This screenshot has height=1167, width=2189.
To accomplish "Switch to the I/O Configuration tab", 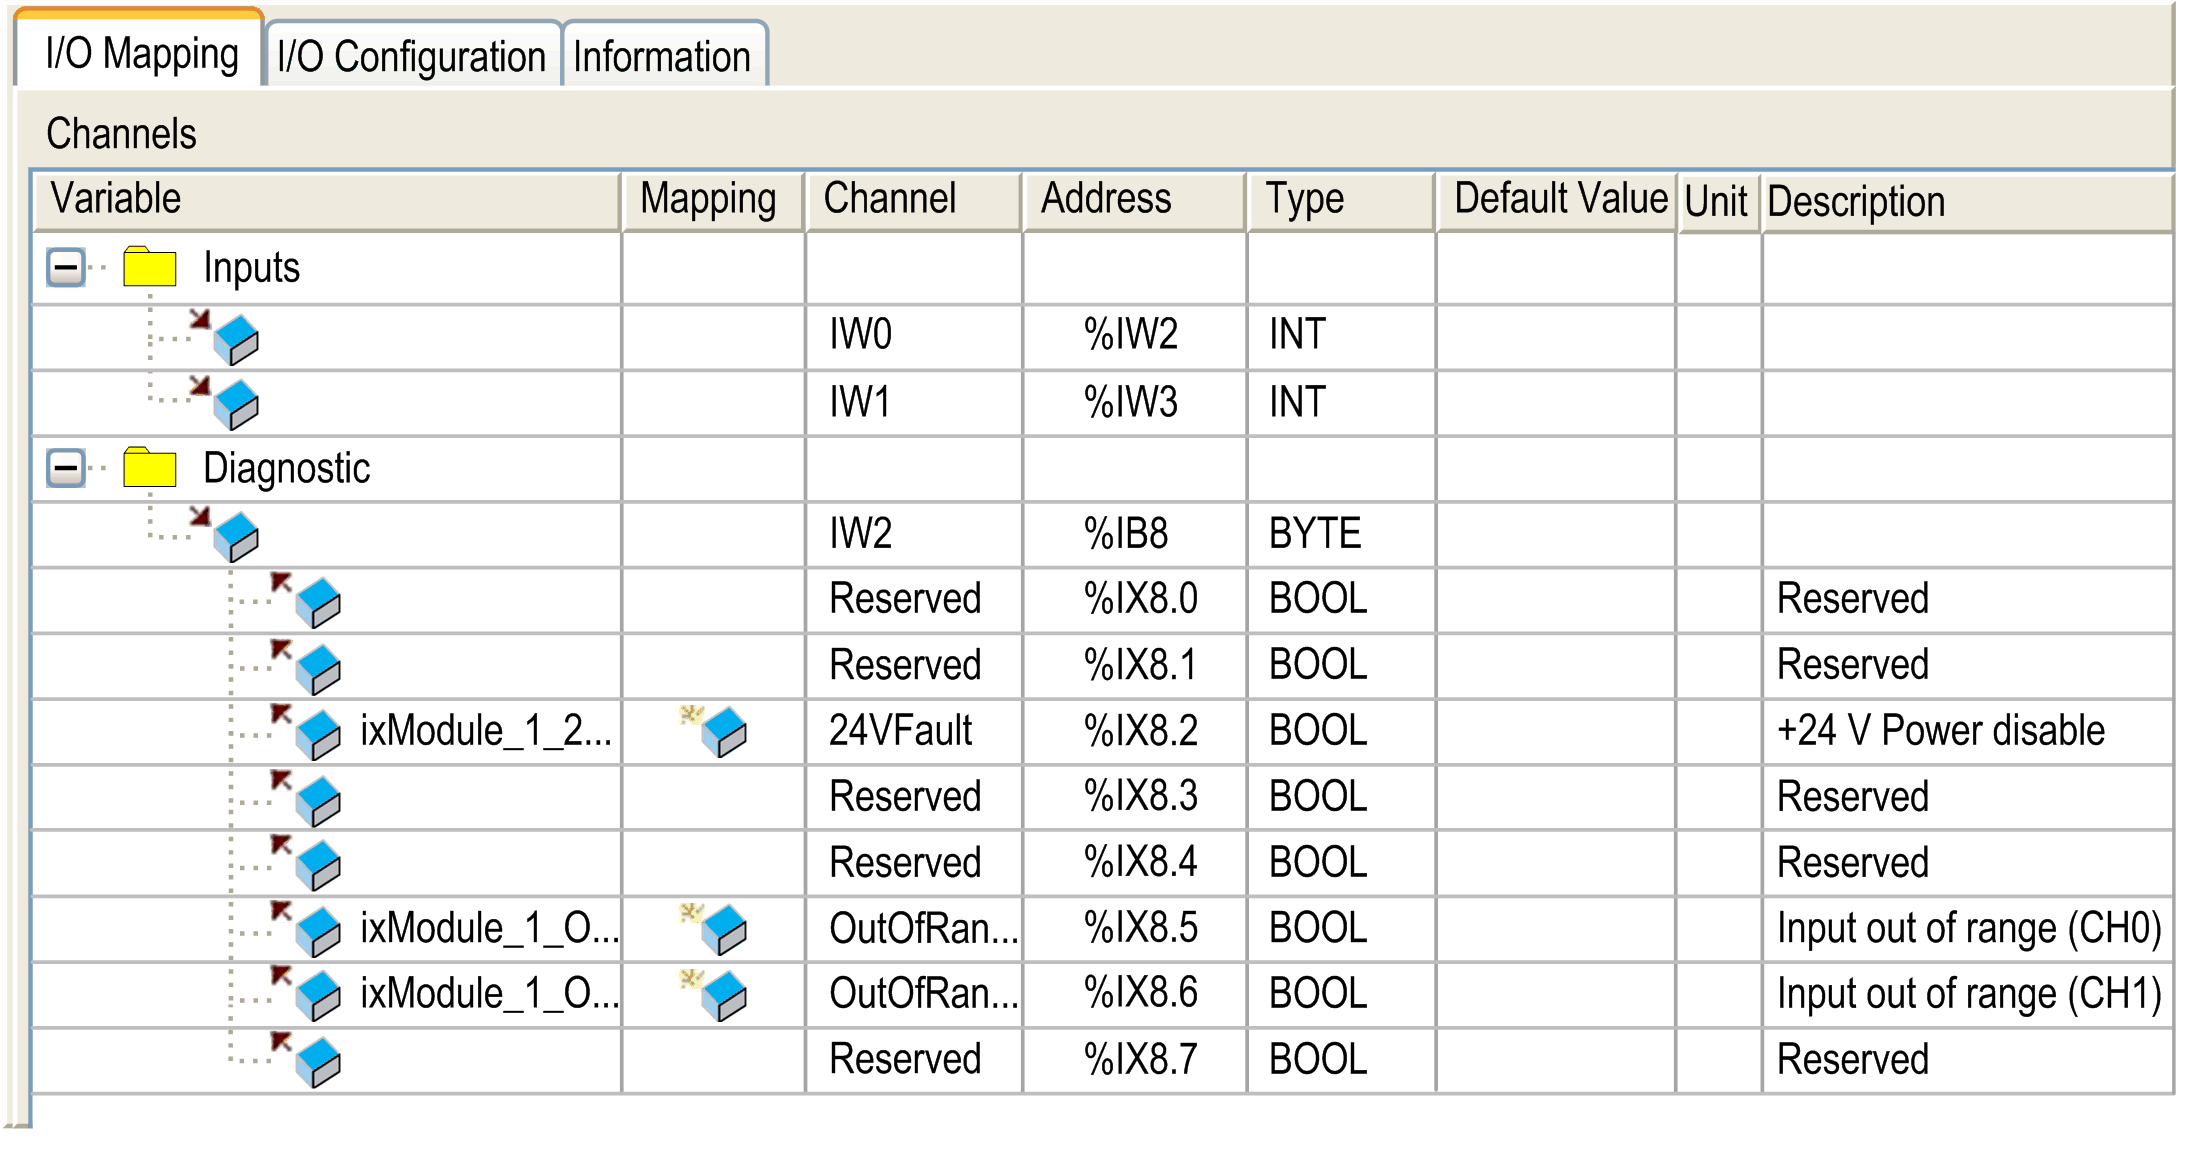I will click(411, 57).
